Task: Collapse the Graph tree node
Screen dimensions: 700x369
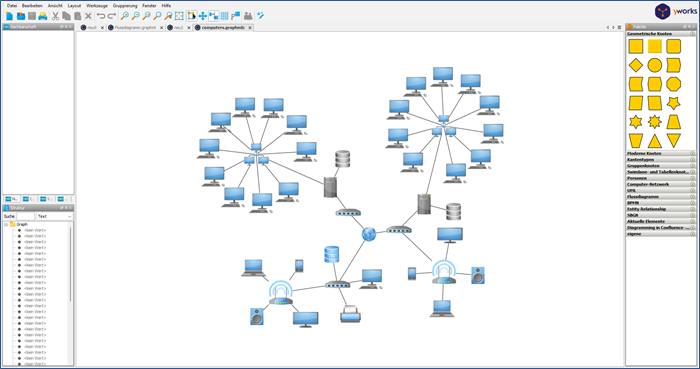Action: (x=6, y=224)
